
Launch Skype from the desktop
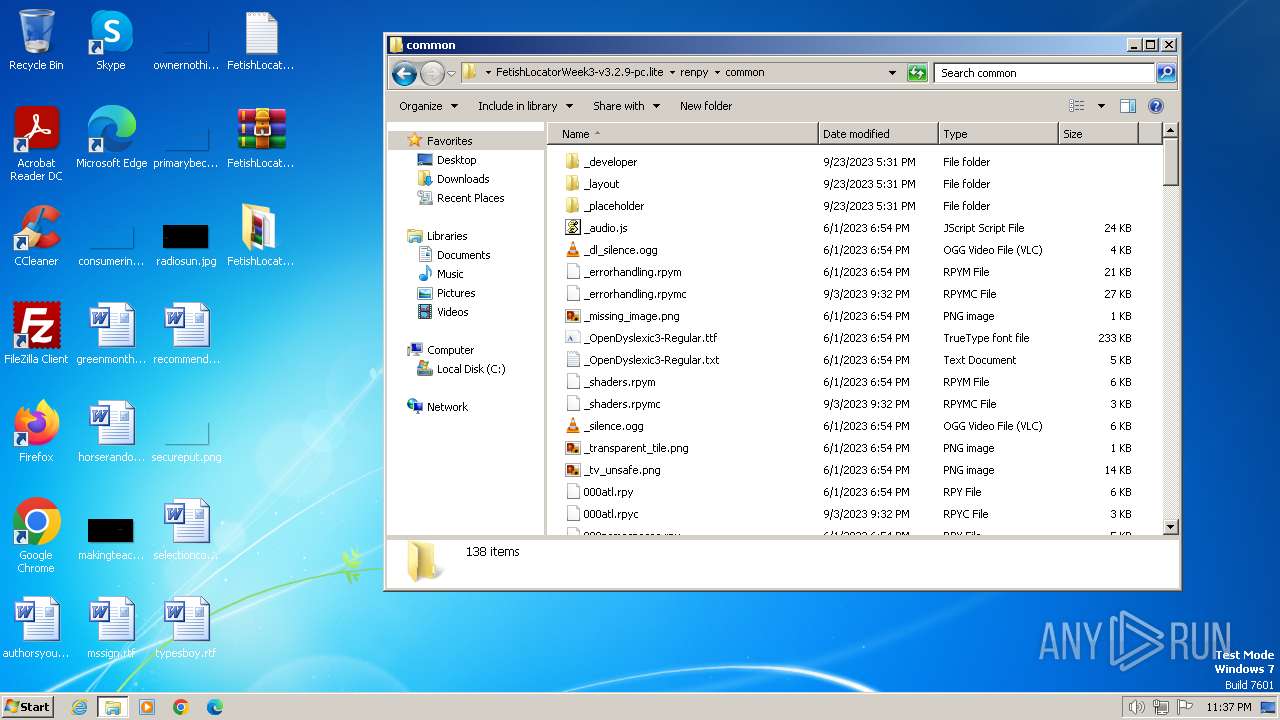pyautogui.click(x=110, y=40)
